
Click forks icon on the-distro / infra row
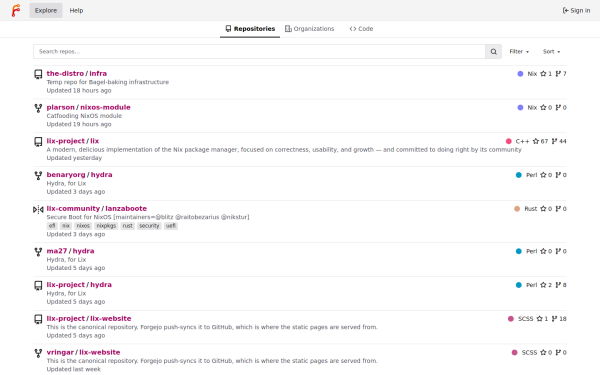tap(558, 74)
